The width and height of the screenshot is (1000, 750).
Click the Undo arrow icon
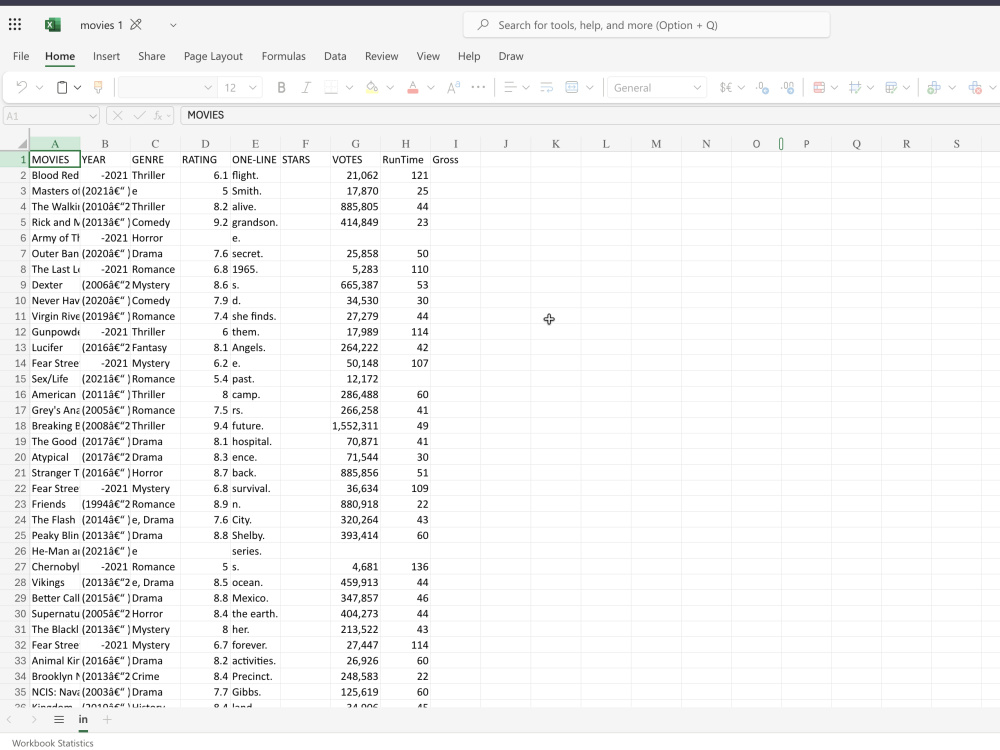click(22, 87)
